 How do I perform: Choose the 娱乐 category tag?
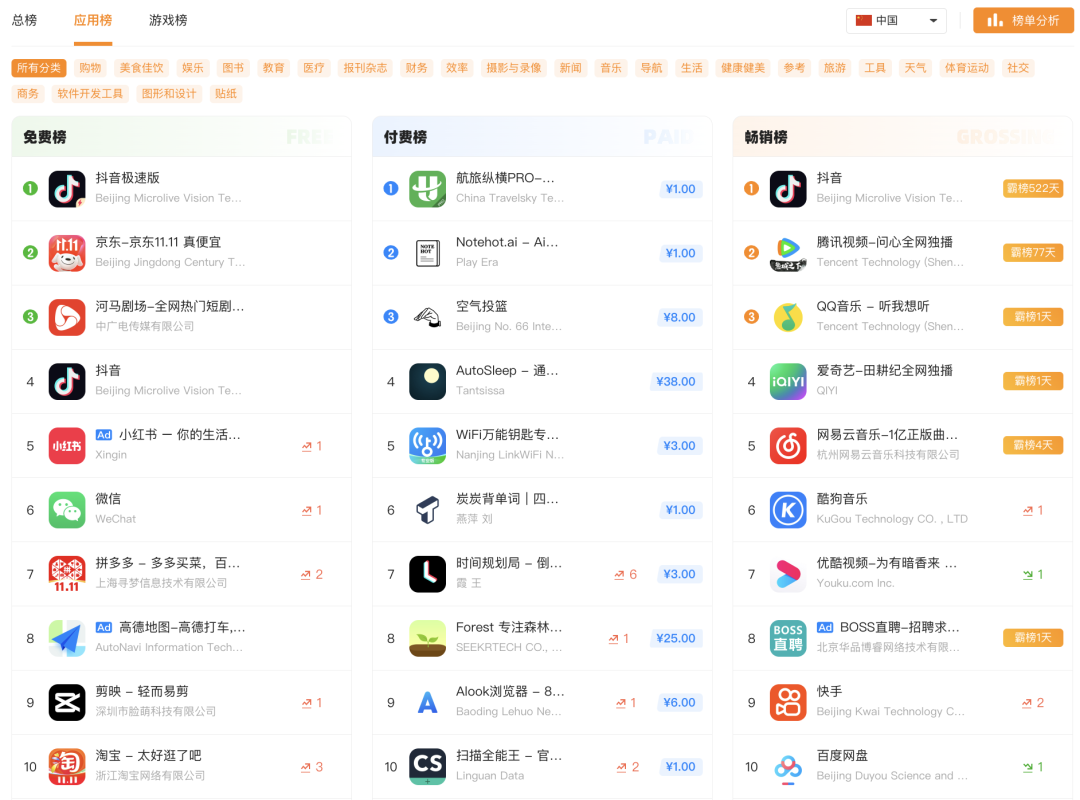click(x=193, y=68)
